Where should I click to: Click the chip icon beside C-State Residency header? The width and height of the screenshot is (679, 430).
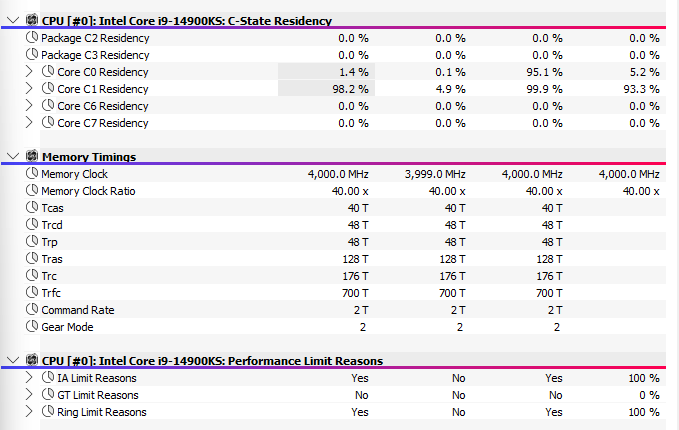32,20
